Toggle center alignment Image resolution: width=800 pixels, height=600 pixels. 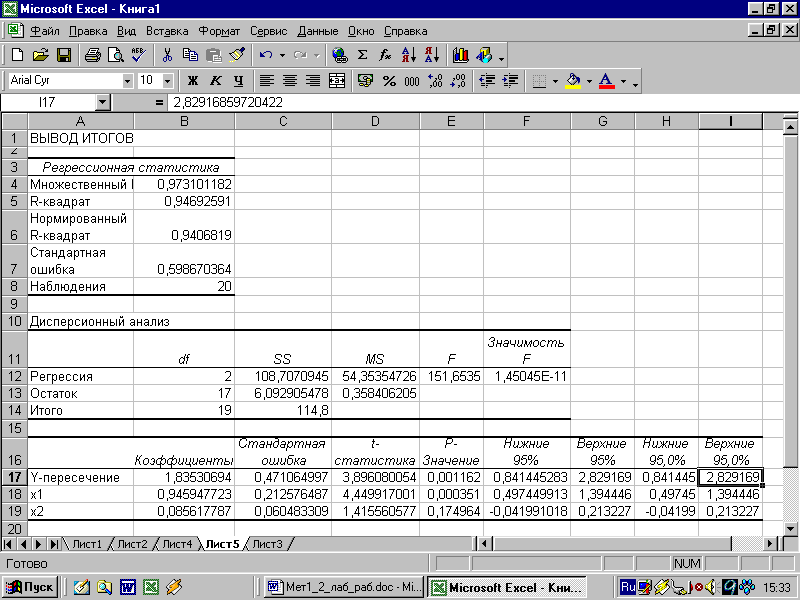click(290, 81)
